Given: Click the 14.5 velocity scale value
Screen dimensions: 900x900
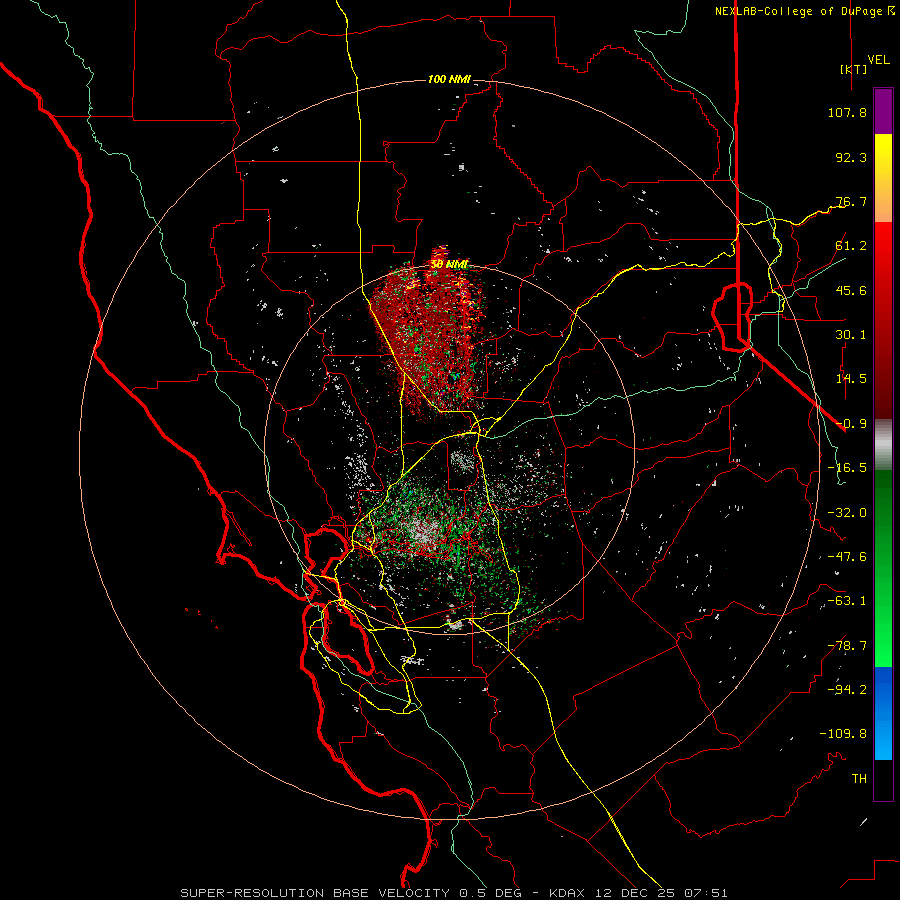Looking at the screenshot, I should pyautogui.click(x=851, y=379).
